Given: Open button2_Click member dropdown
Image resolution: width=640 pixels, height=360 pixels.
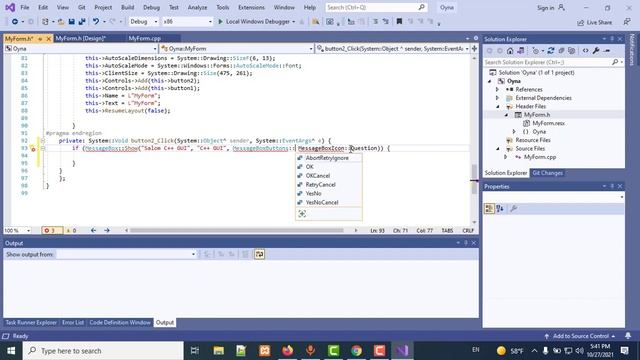Looking at the screenshot, I should point(393,49).
